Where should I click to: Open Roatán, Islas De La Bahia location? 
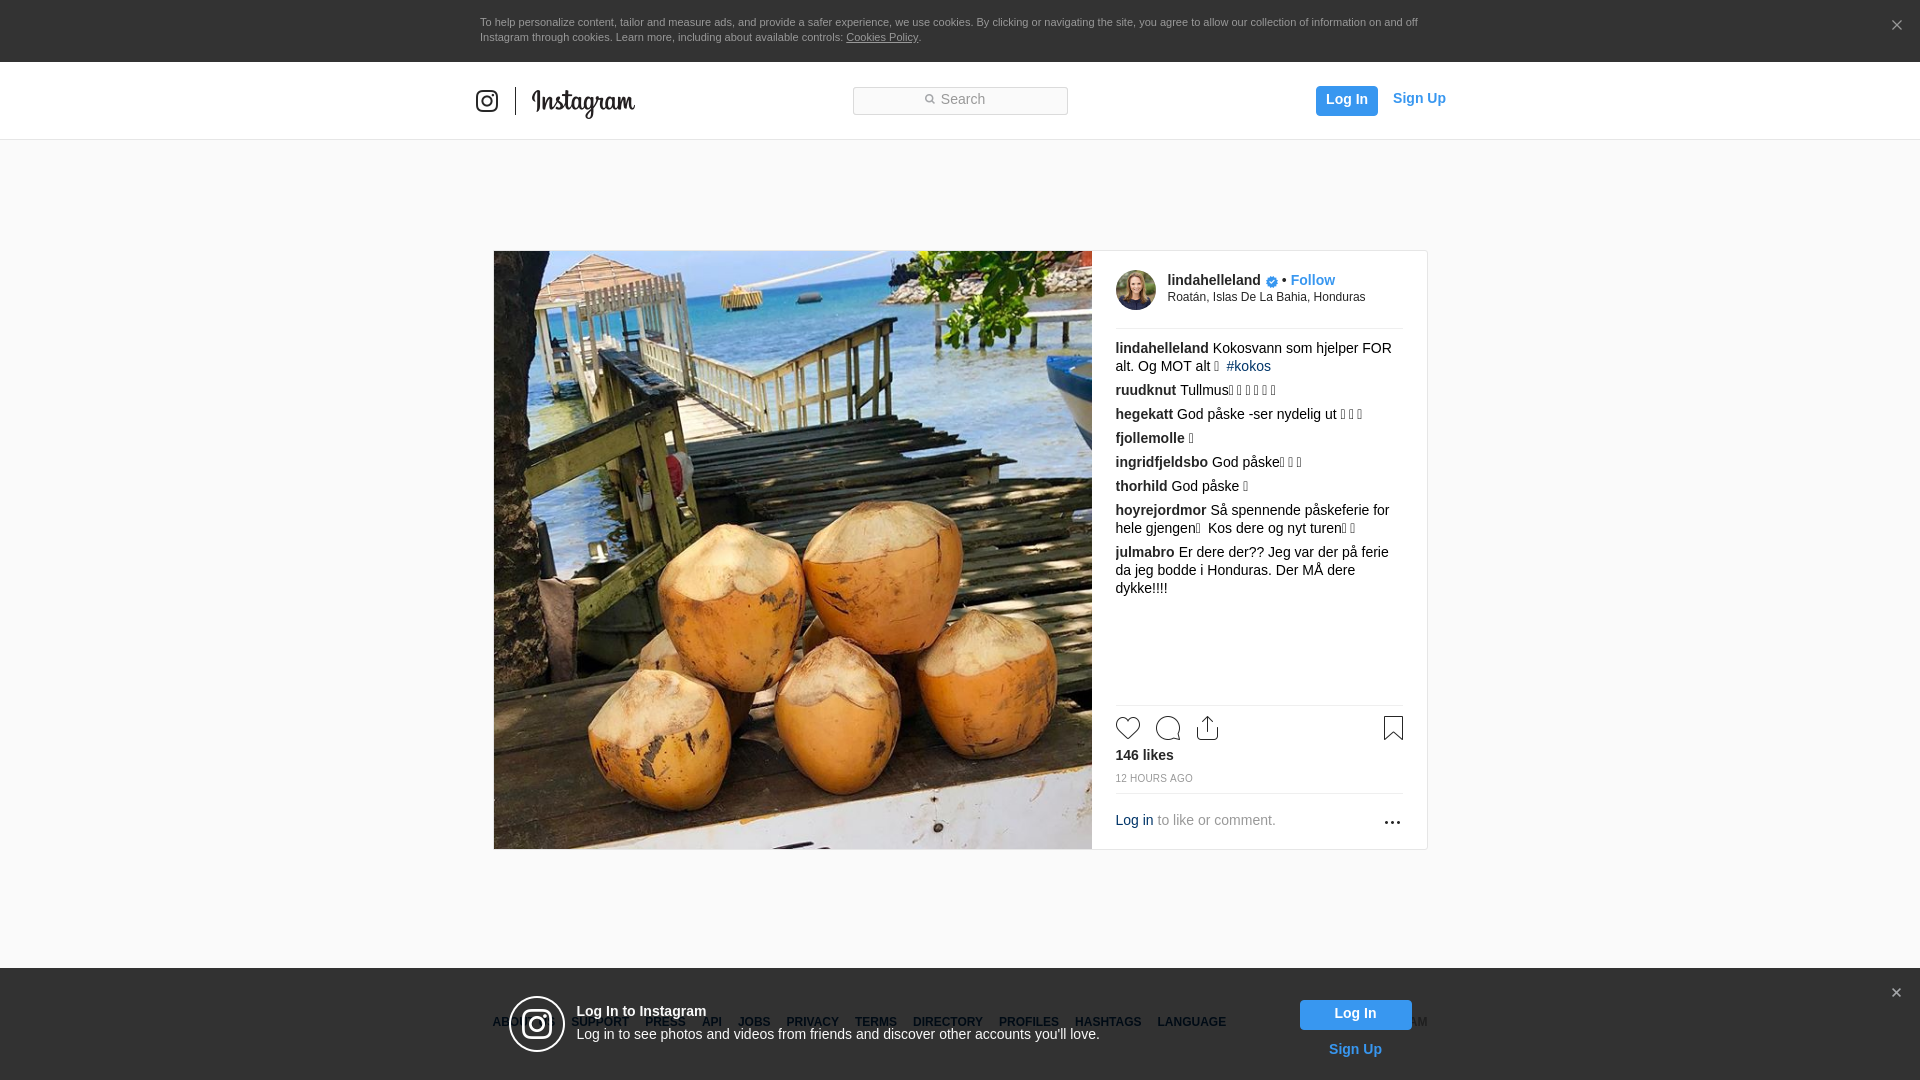[1266, 297]
